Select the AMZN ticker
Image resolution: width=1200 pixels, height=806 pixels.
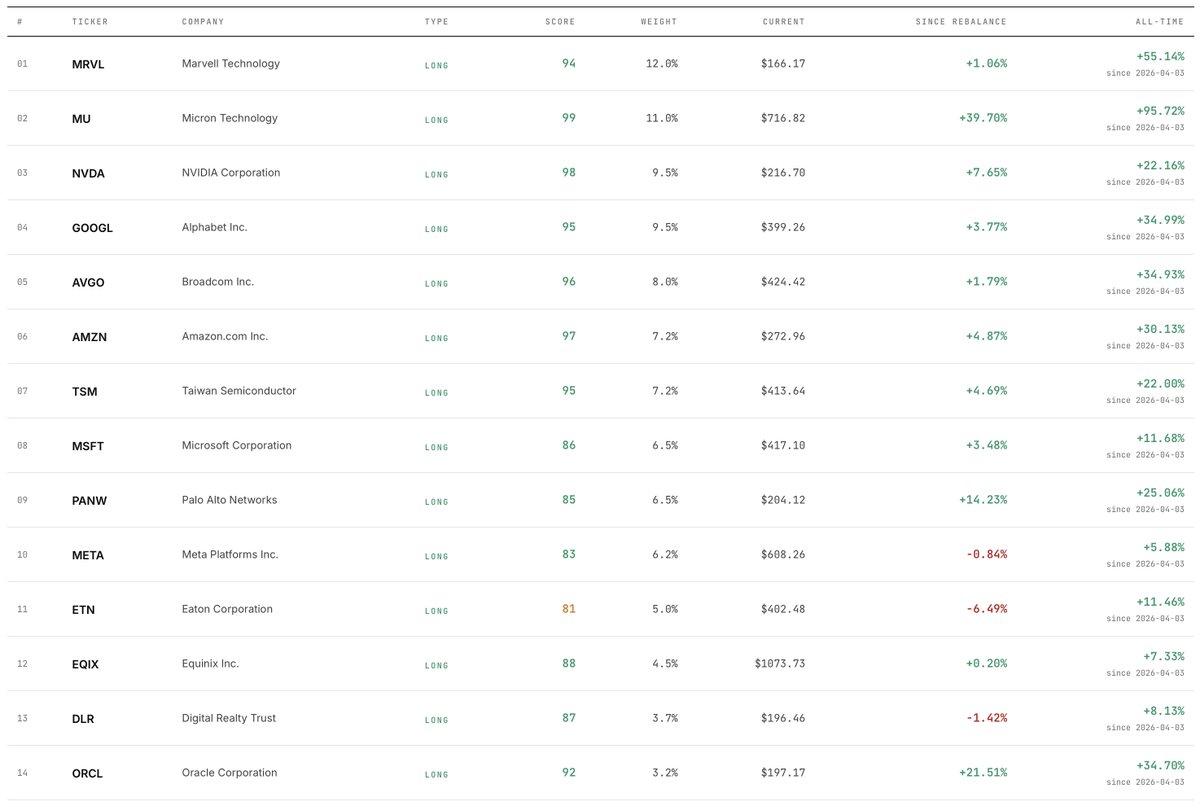[89, 337]
